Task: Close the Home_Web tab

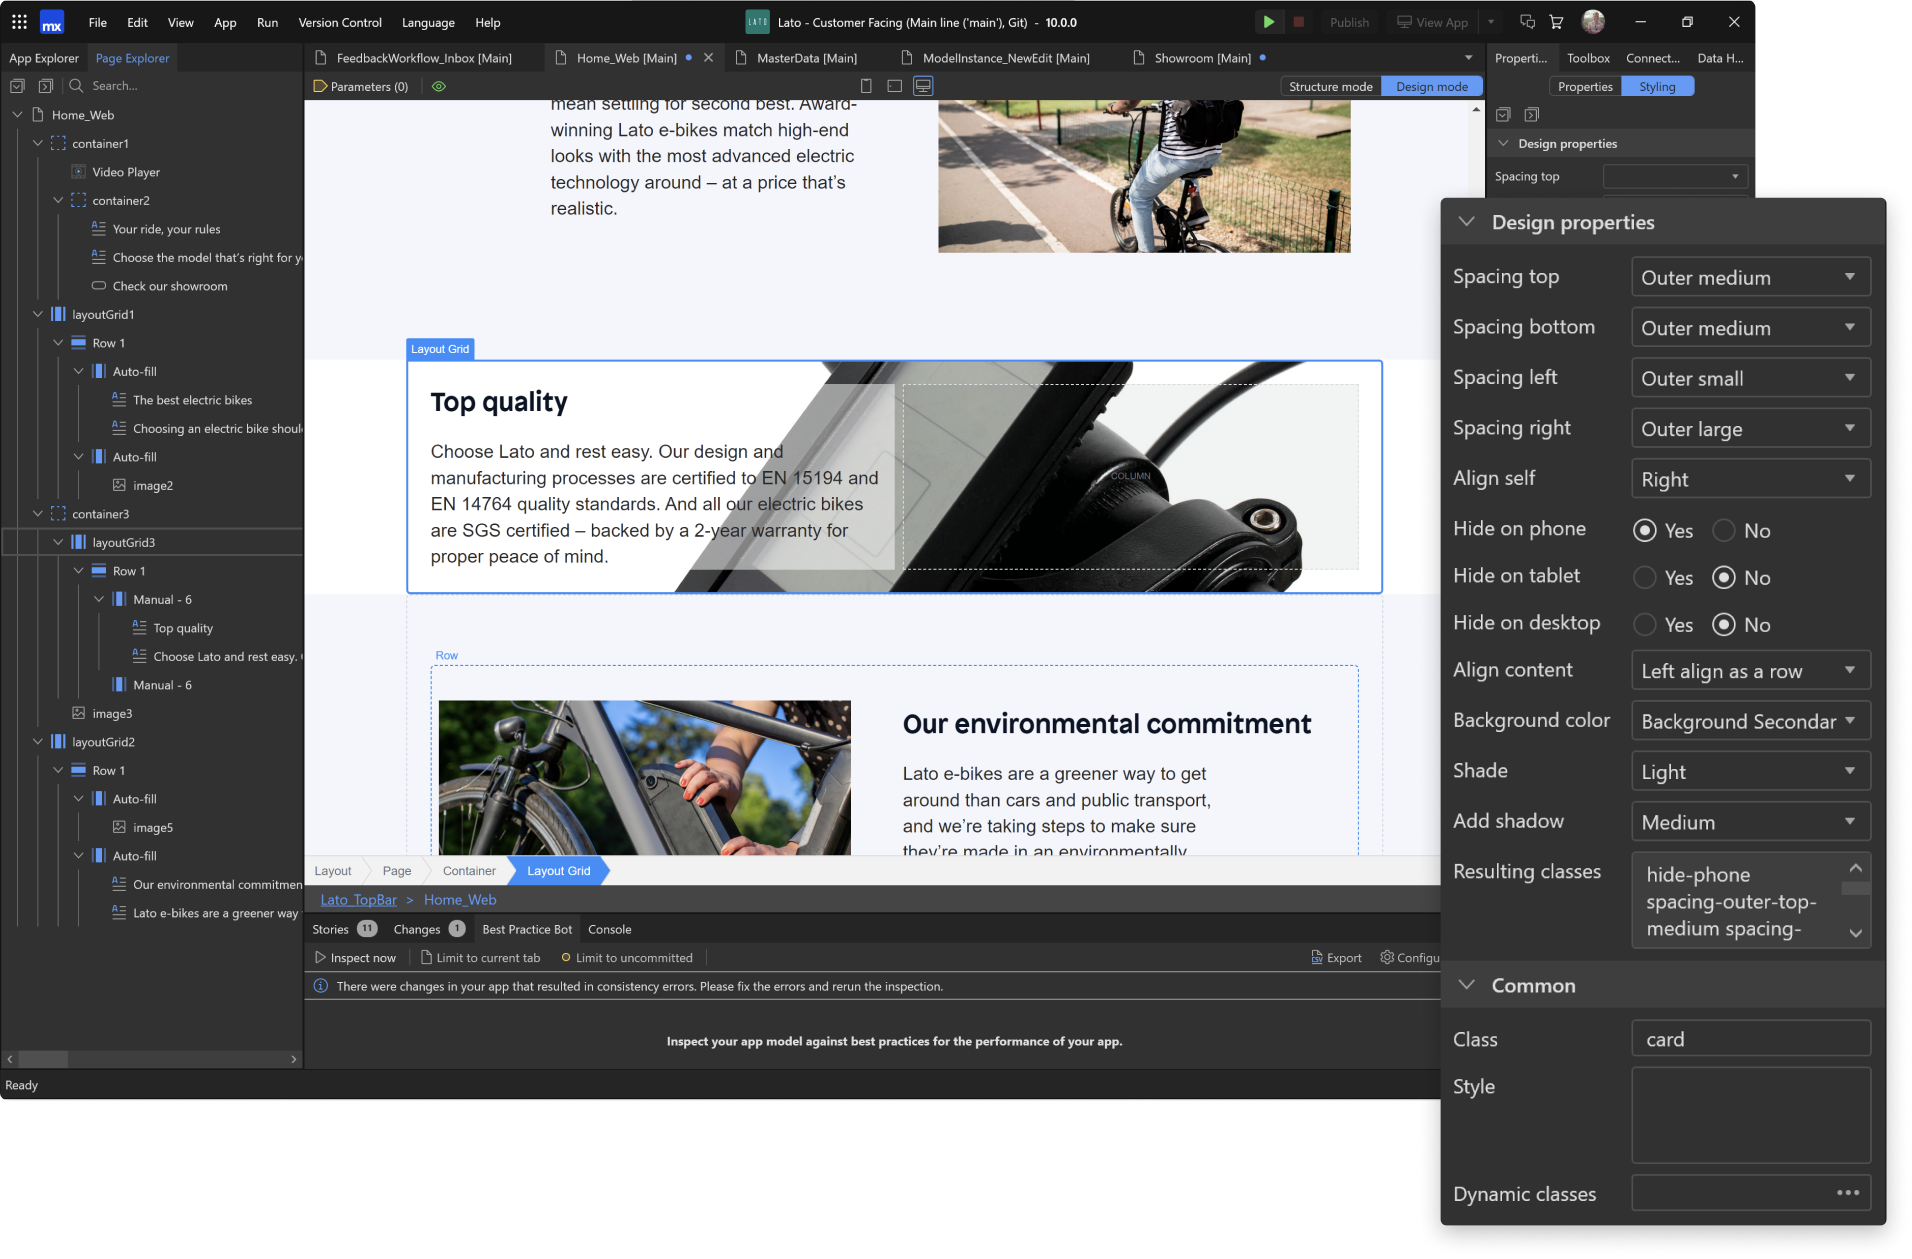Action: tap(708, 58)
